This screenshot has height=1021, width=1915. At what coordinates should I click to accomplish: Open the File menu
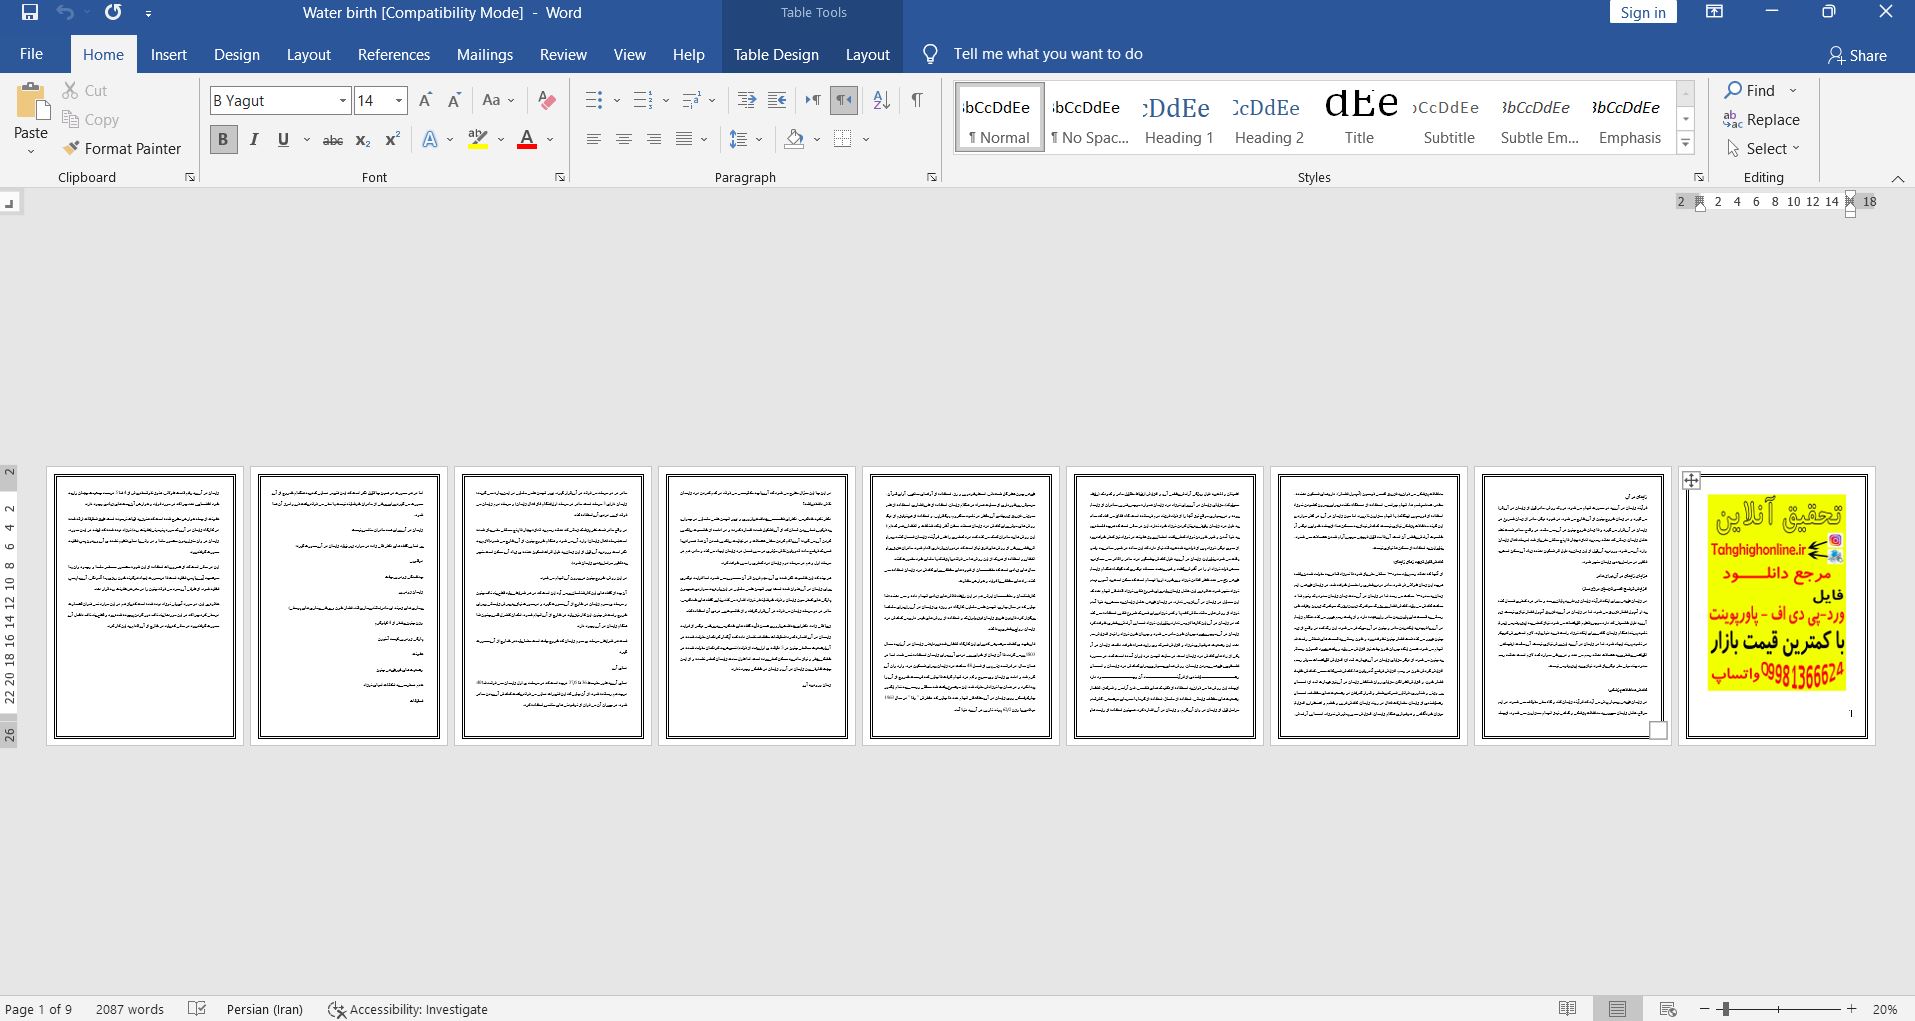click(x=31, y=54)
